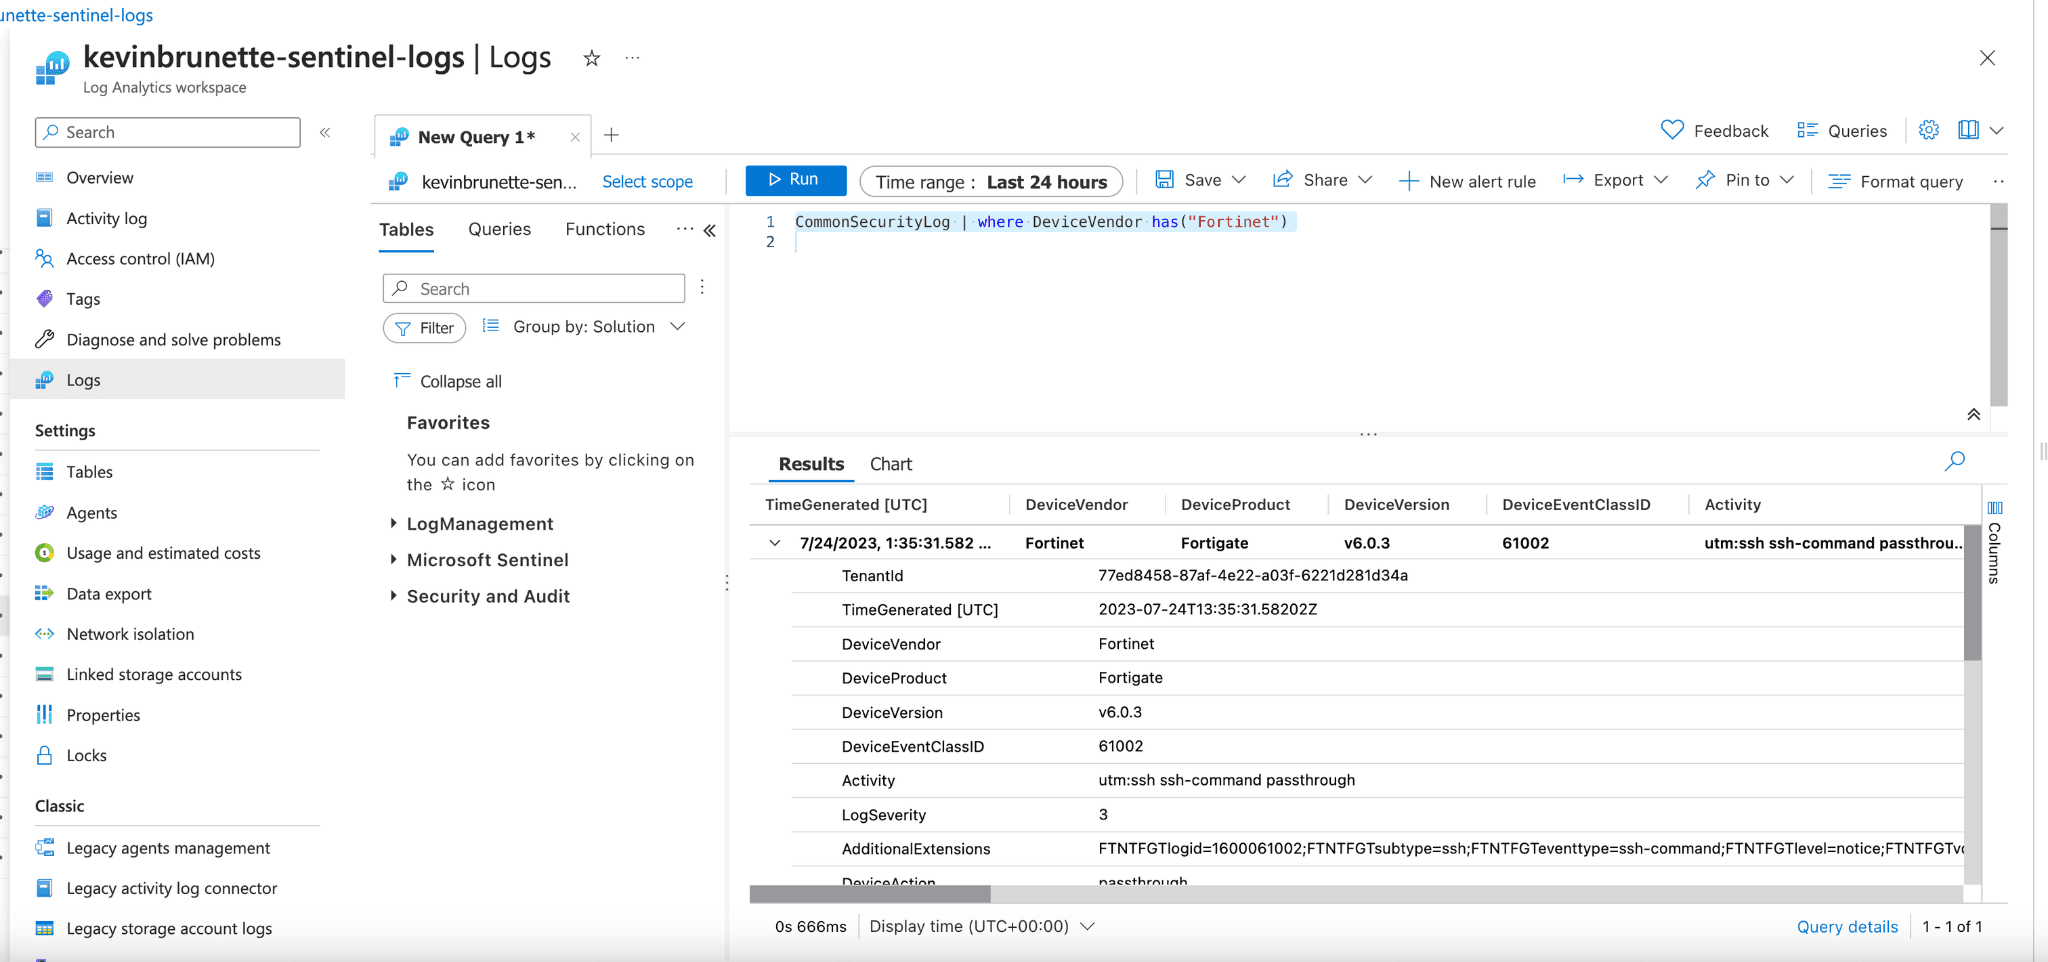Viewport: 2048px width, 962px height.
Task: Collapse the query editor with double chevron
Action: point(1973,414)
